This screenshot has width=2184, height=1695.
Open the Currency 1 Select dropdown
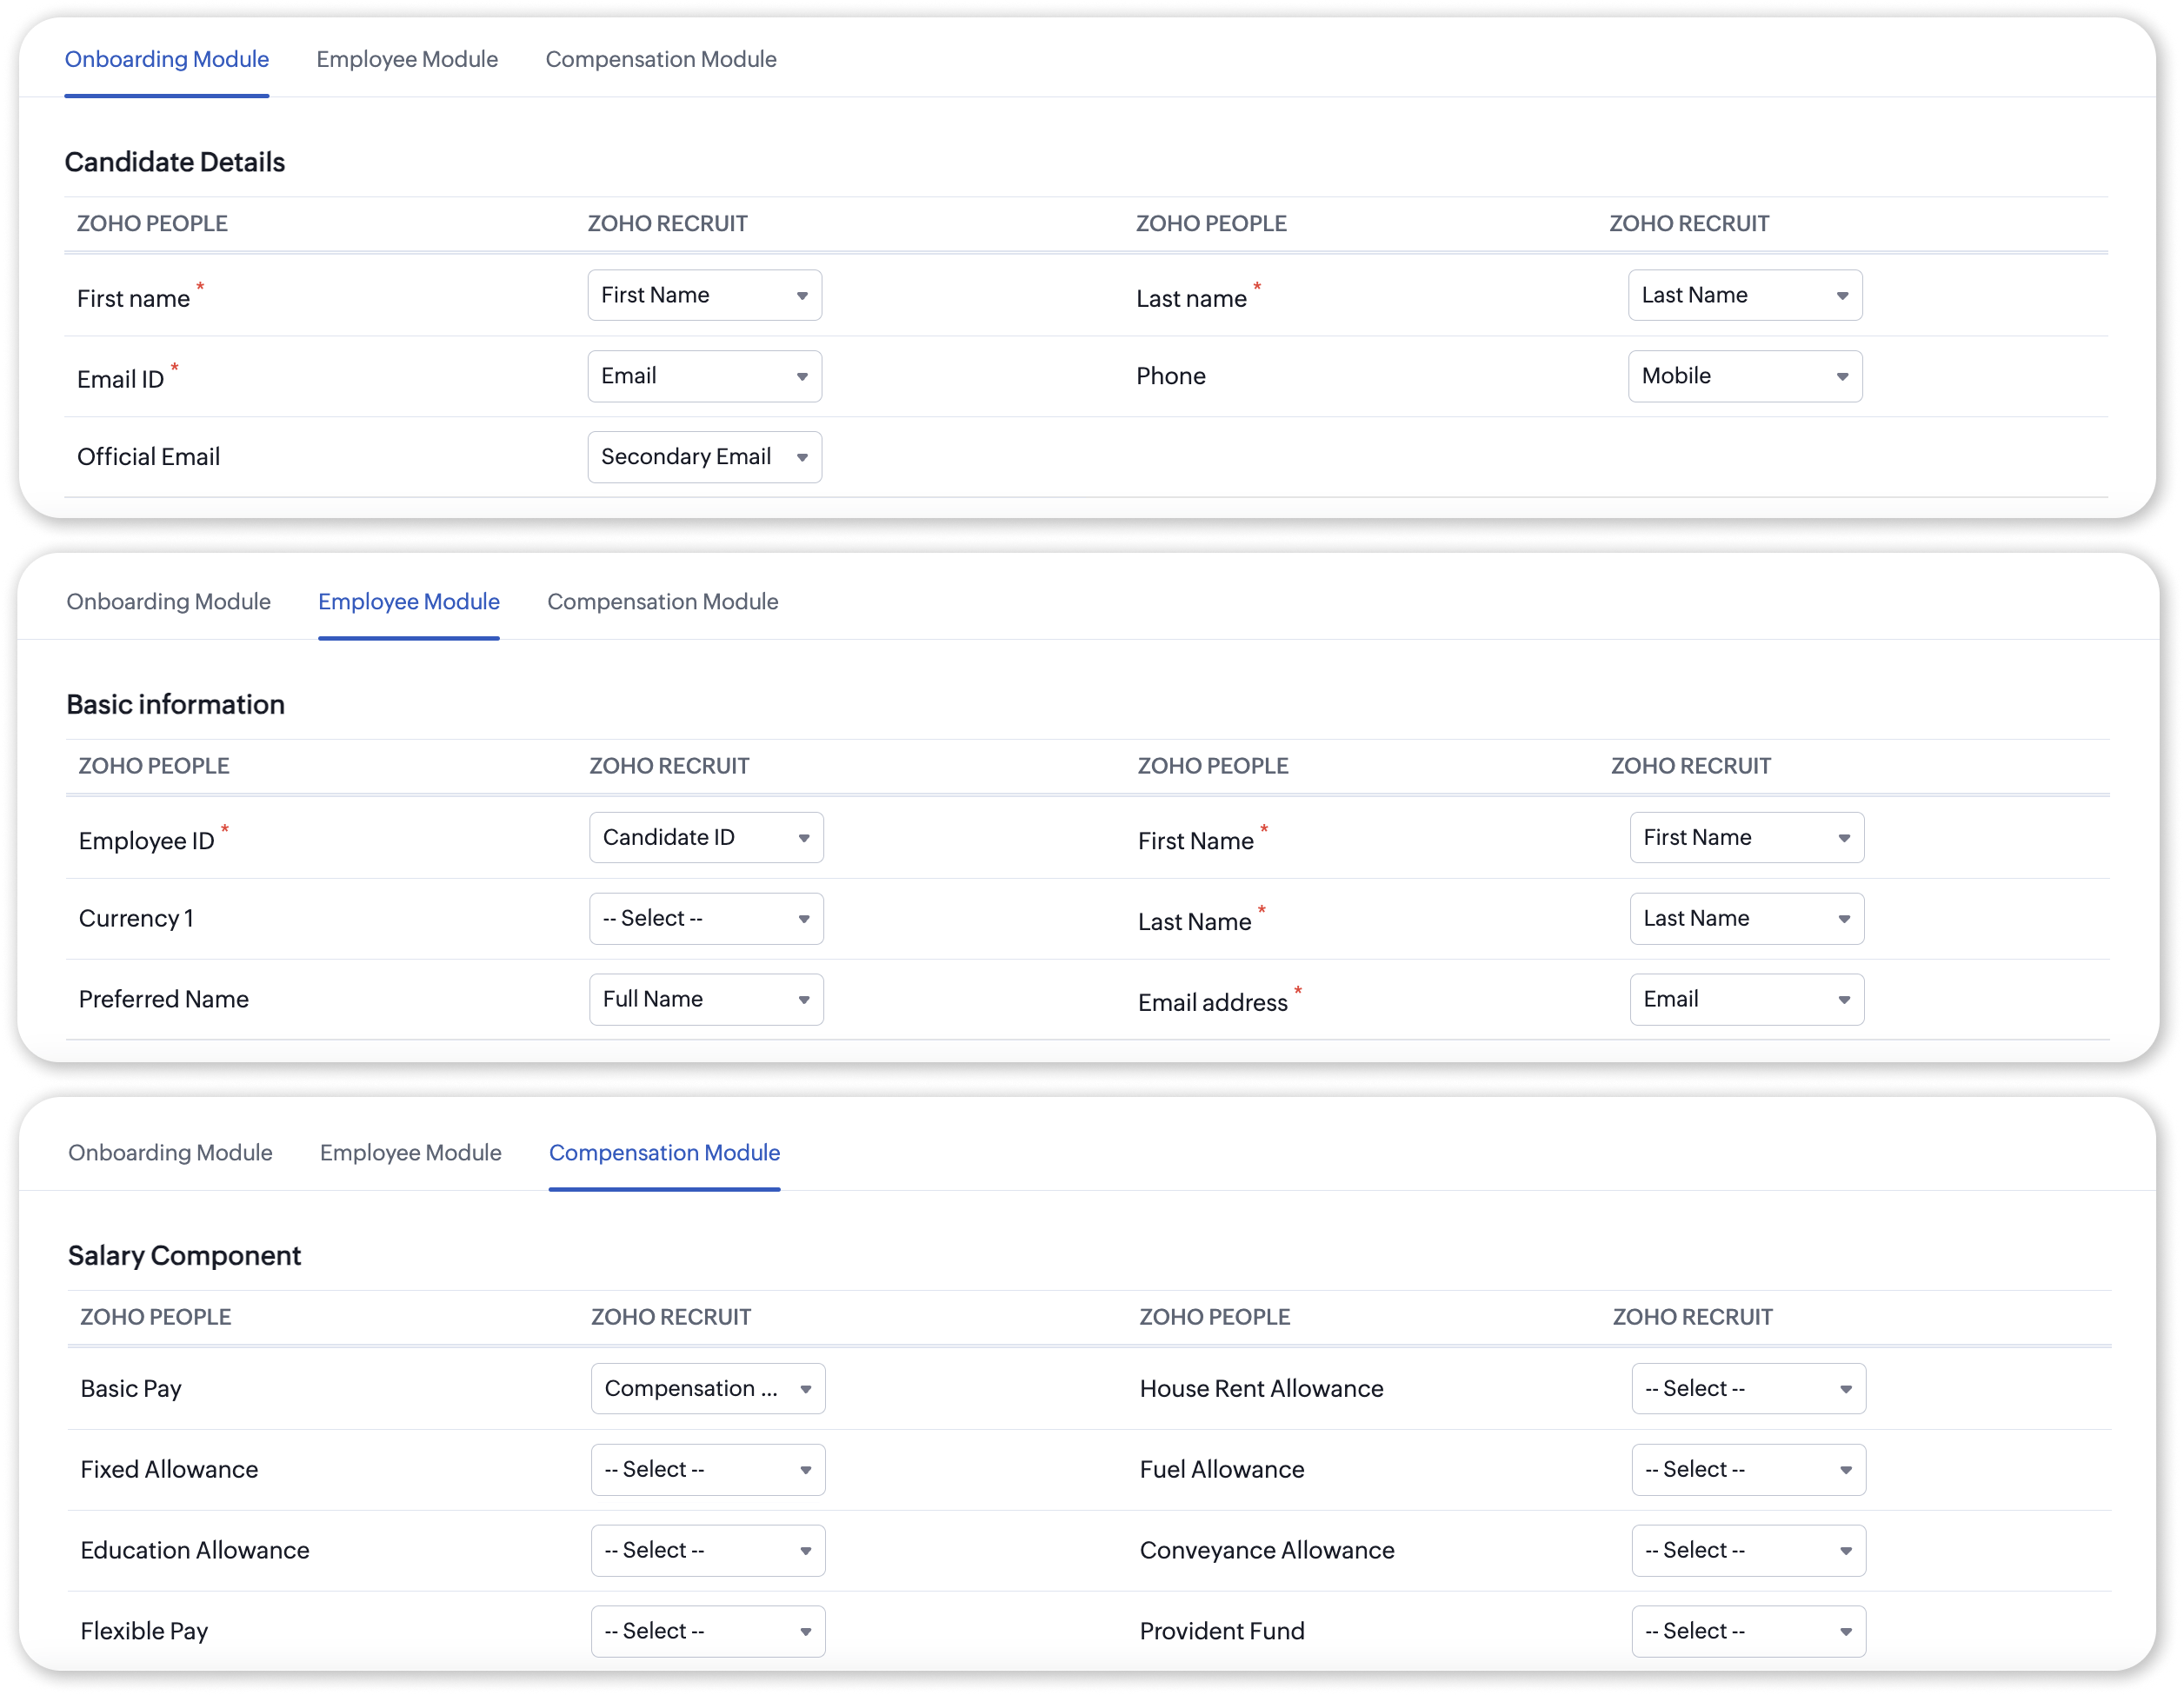click(x=706, y=918)
